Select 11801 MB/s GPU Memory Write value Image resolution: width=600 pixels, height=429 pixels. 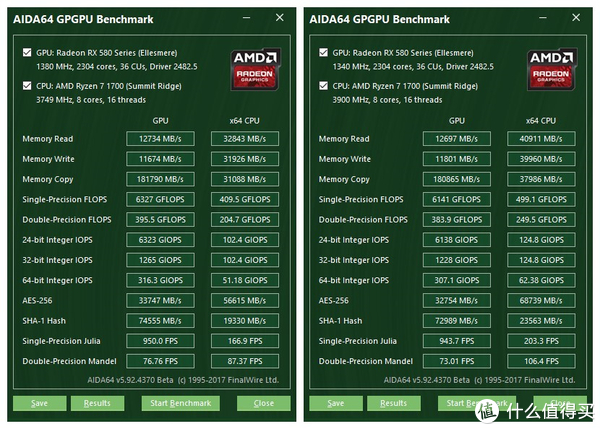[457, 159]
